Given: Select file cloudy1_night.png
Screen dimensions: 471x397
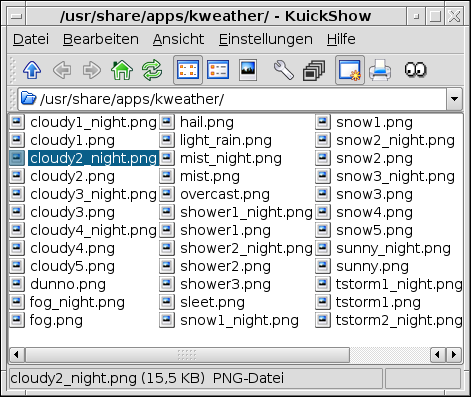Looking at the screenshot, I should tap(93, 122).
